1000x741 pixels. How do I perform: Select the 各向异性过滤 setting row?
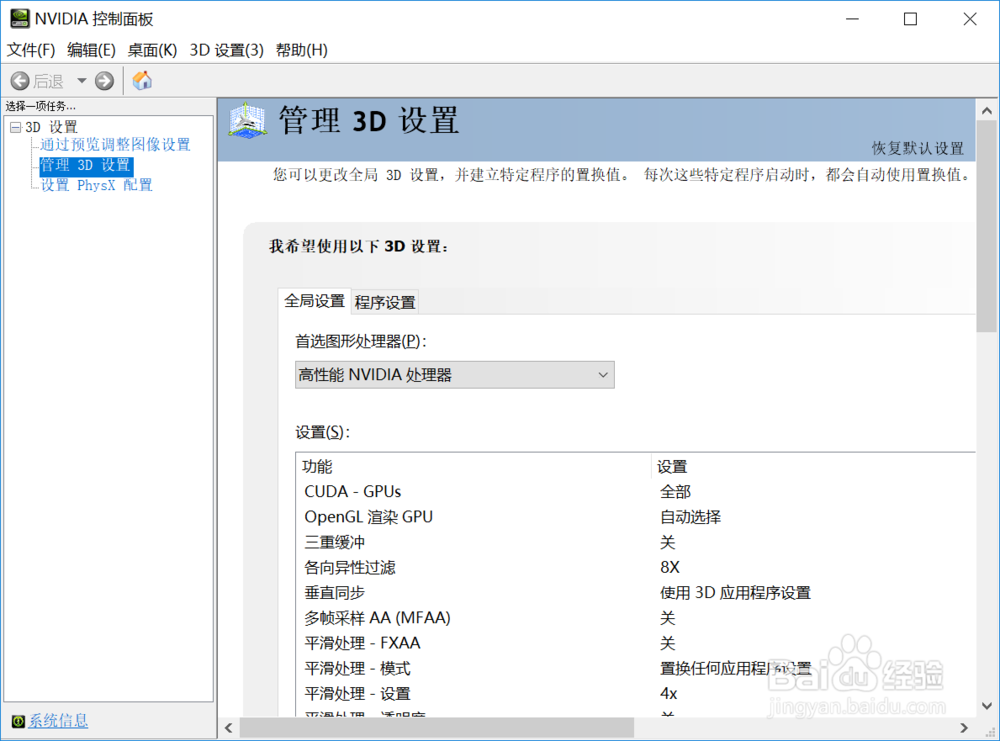pos(636,568)
